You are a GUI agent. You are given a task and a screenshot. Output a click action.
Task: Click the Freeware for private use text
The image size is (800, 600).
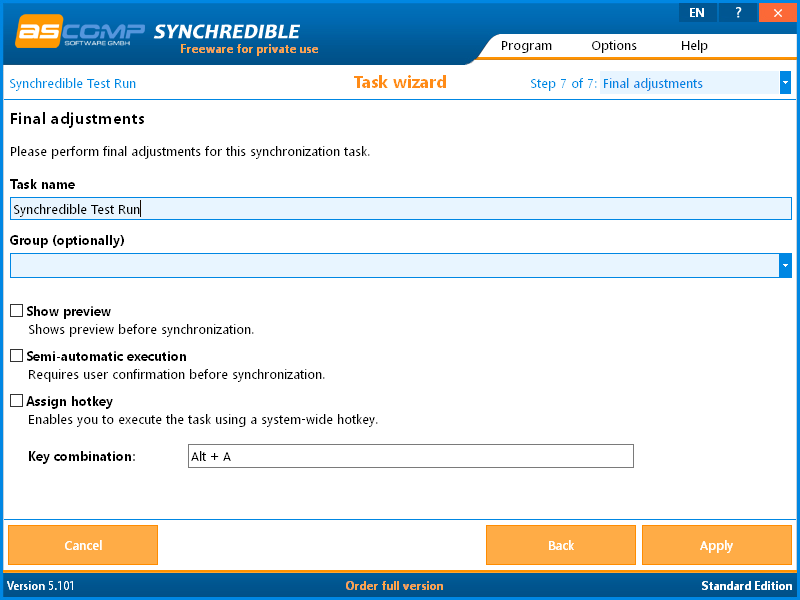[x=249, y=49]
